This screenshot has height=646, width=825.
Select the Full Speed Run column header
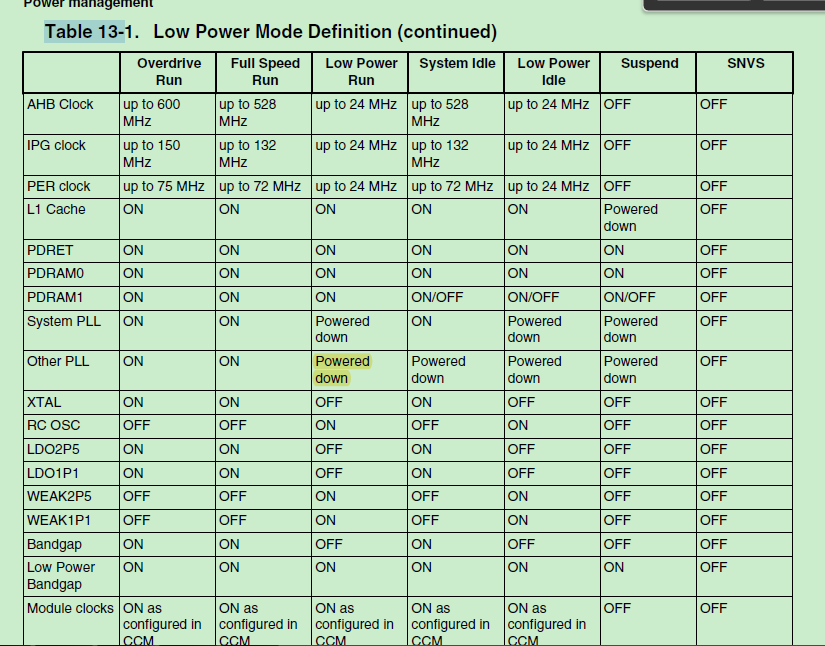264,72
